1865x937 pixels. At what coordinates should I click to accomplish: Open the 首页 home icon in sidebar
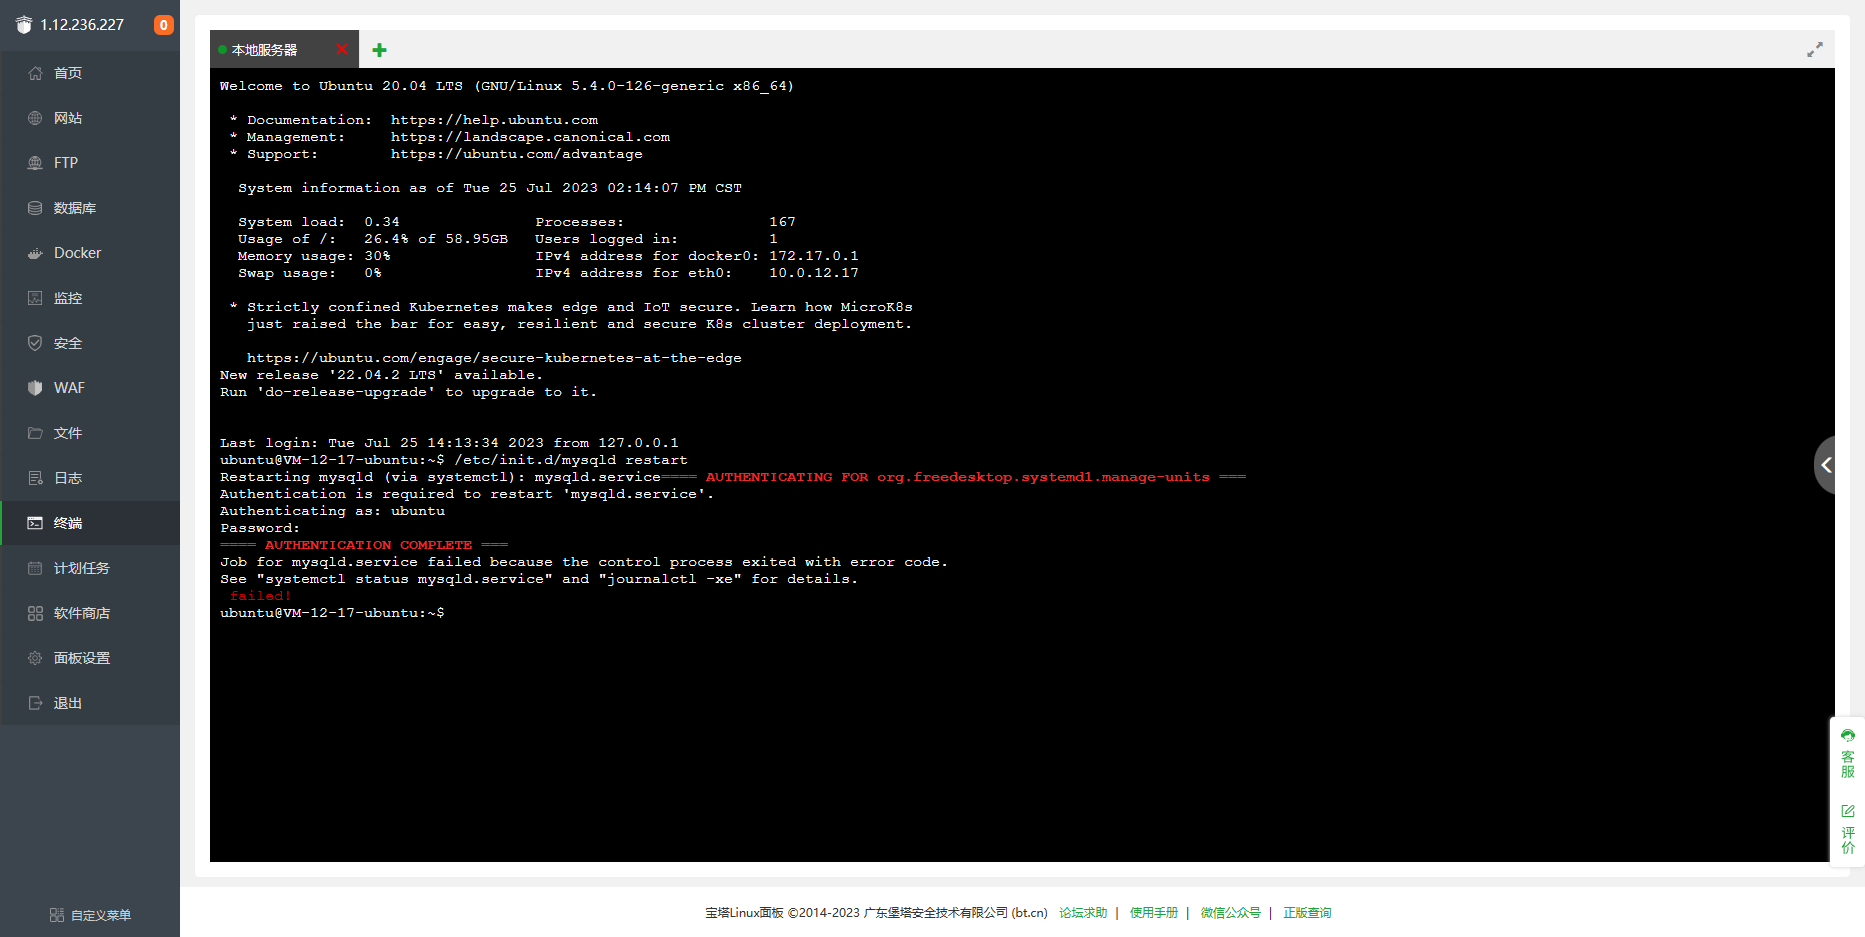(35, 73)
